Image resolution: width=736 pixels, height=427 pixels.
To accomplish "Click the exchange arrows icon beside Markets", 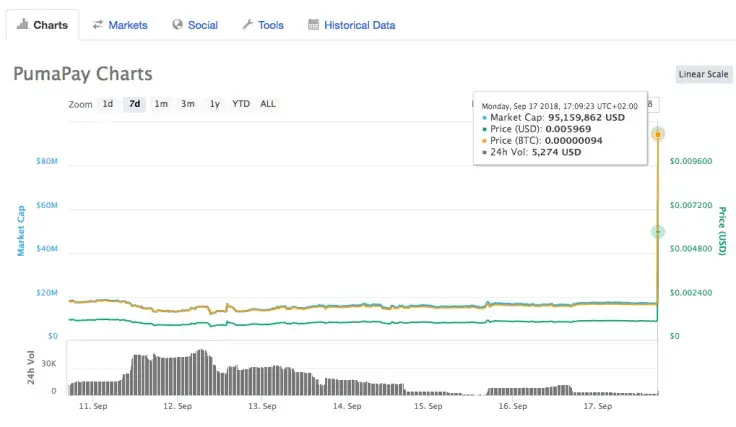I will click(98, 25).
